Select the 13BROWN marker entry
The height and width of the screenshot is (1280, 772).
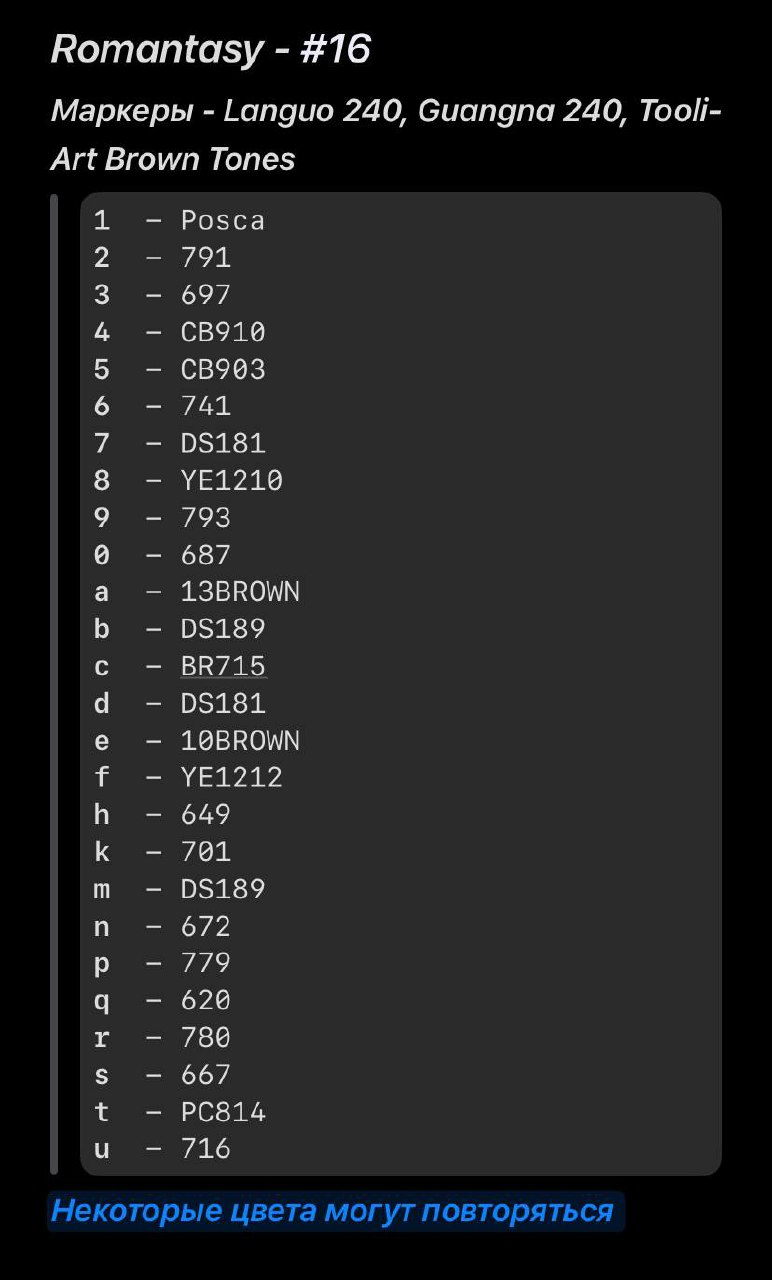click(x=240, y=592)
